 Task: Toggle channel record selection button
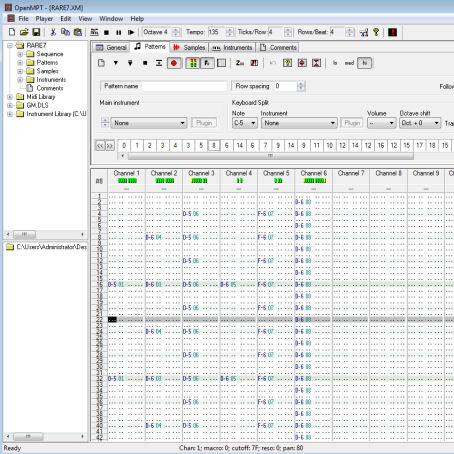pyautogui.click(x=221, y=63)
